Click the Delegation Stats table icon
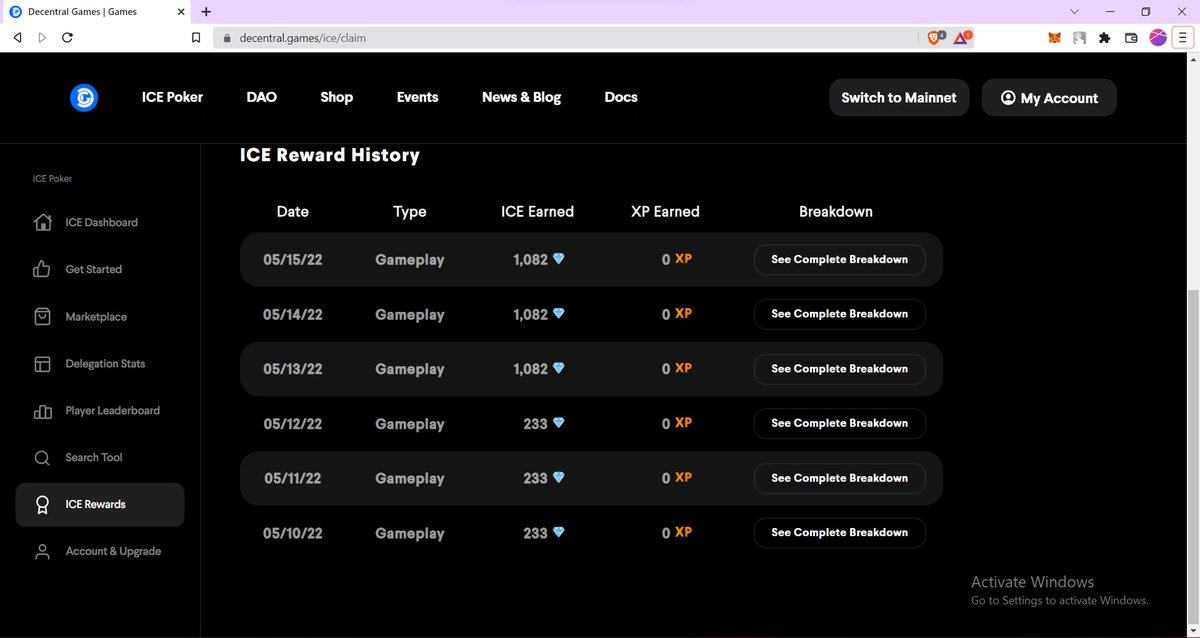Screen dimensions: 1200x638 click(x=42, y=363)
